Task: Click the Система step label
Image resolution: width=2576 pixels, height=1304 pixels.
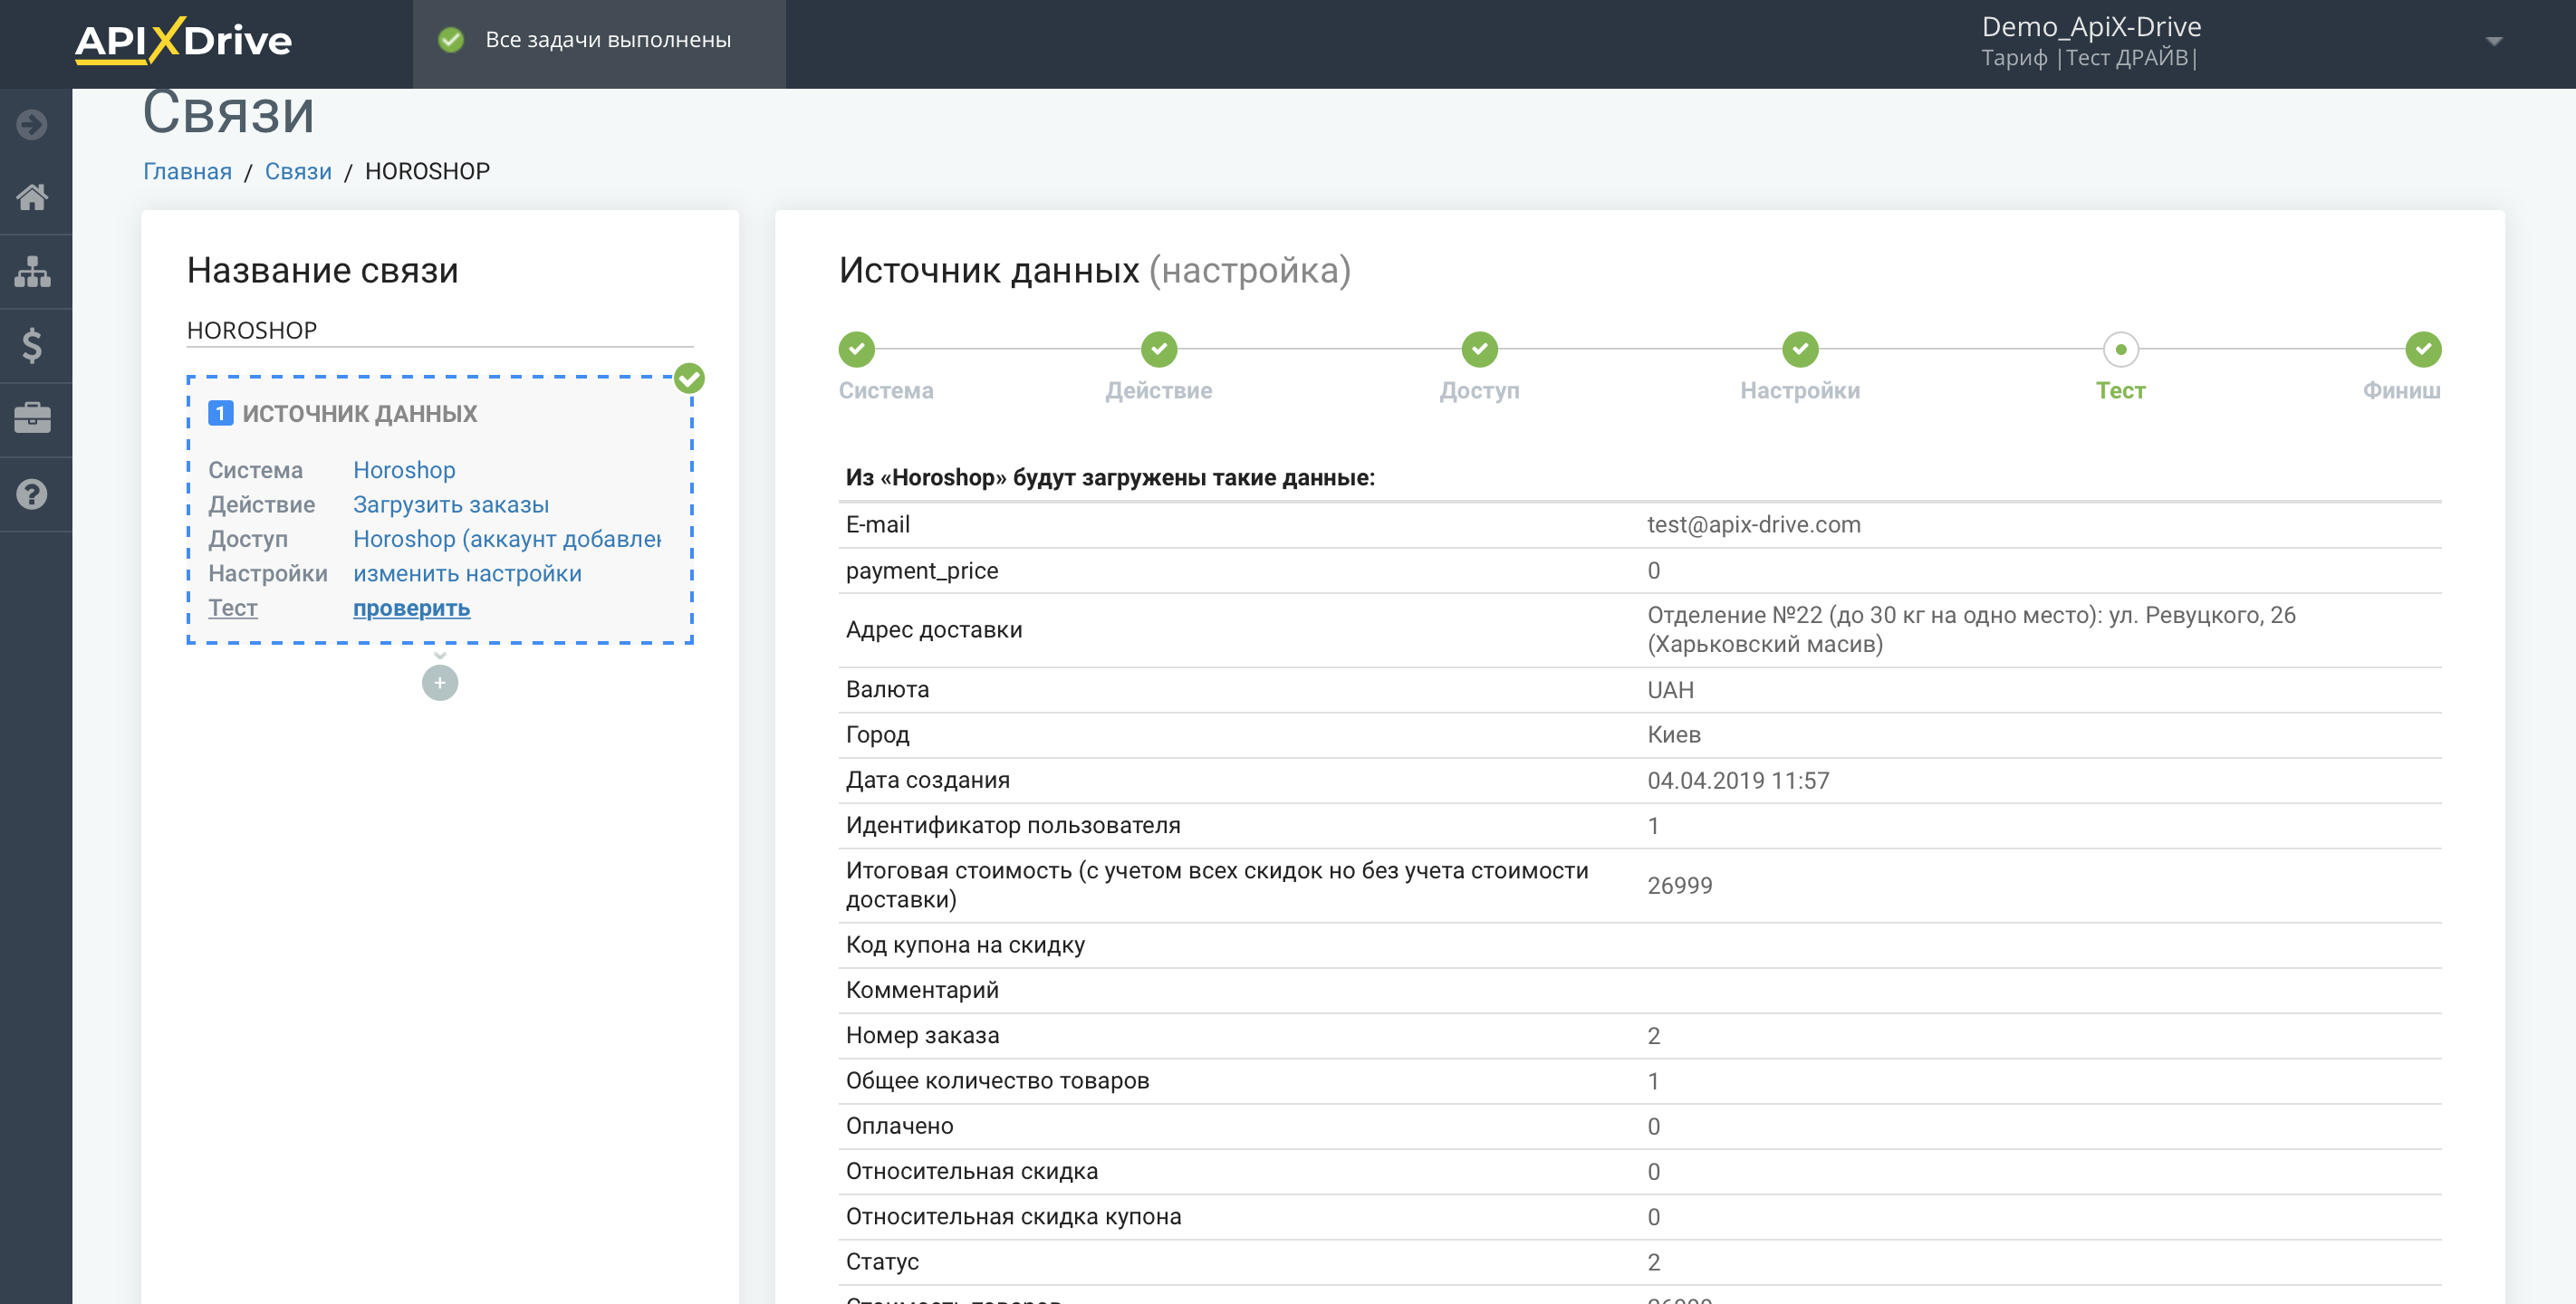Action: (x=886, y=391)
